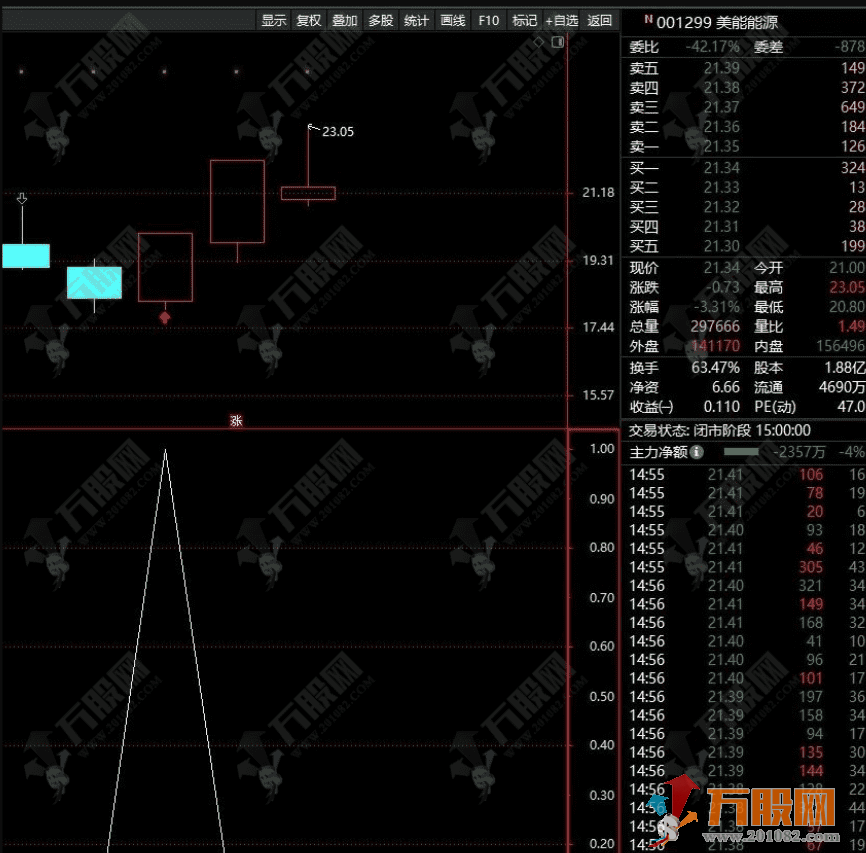Open the 统计 statistics tool
This screenshot has width=866, height=853.
tap(416, 20)
